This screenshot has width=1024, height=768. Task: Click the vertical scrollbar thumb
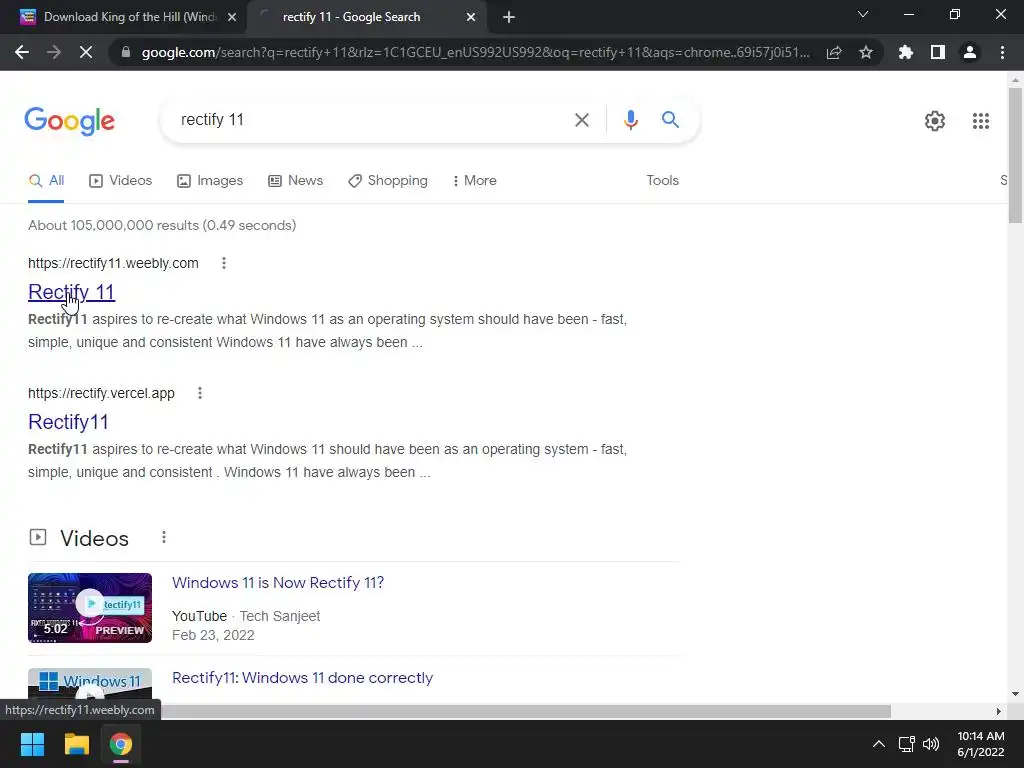[x=1015, y=155]
